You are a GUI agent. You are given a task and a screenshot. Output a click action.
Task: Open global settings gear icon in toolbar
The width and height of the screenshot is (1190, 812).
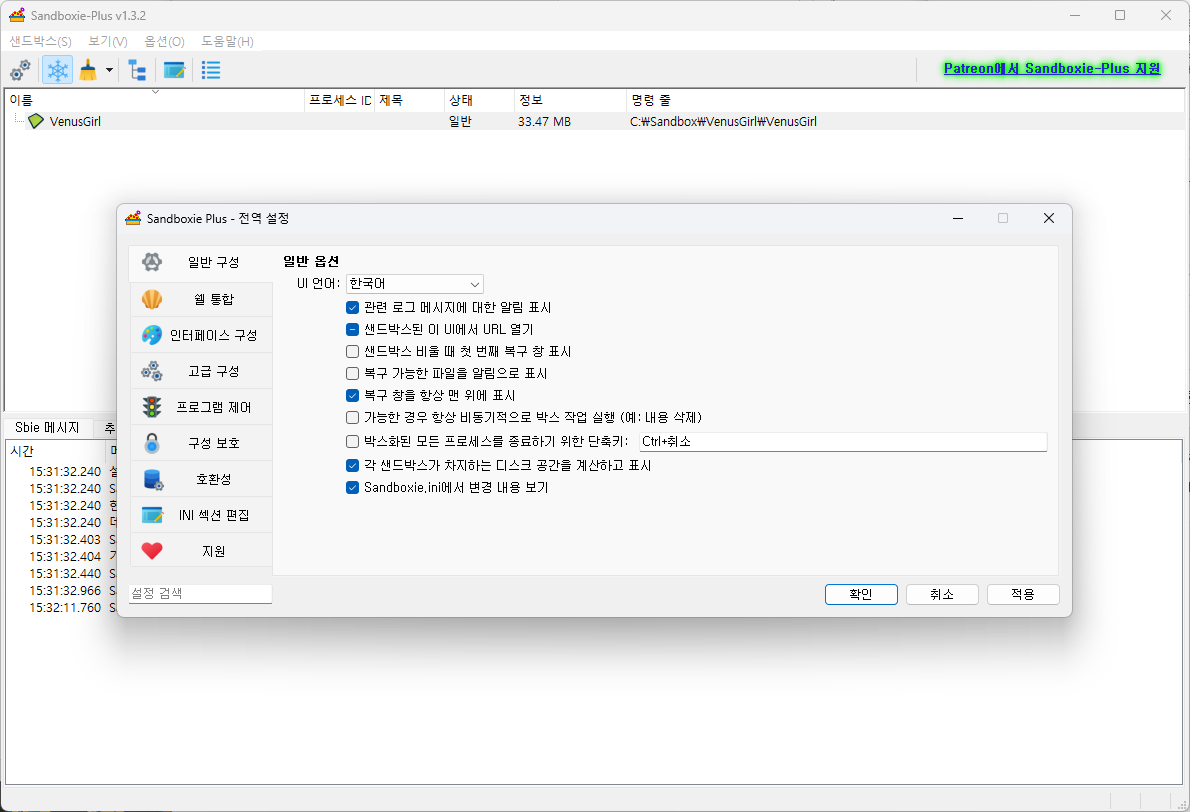point(20,71)
